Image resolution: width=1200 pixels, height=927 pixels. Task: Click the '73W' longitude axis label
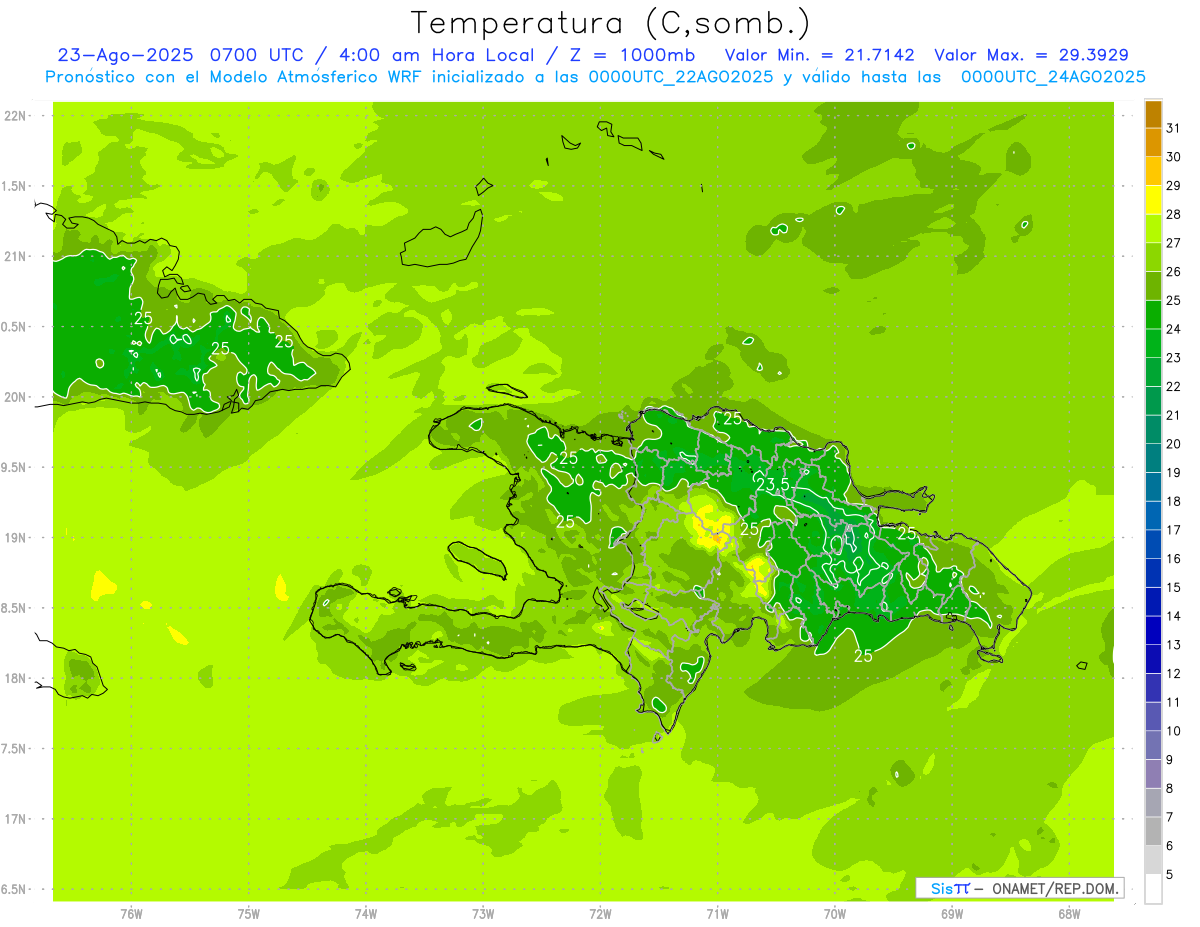pyautogui.click(x=483, y=913)
